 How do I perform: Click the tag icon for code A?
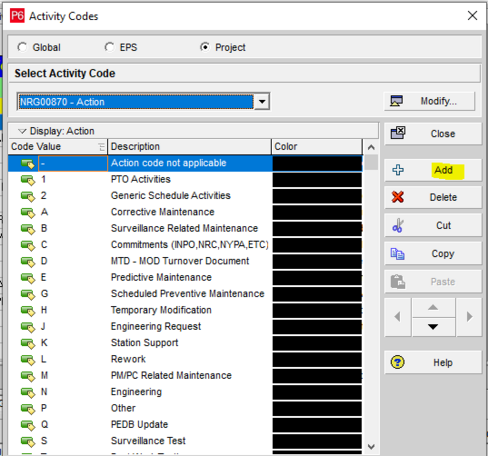pyautogui.click(x=28, y=213)
